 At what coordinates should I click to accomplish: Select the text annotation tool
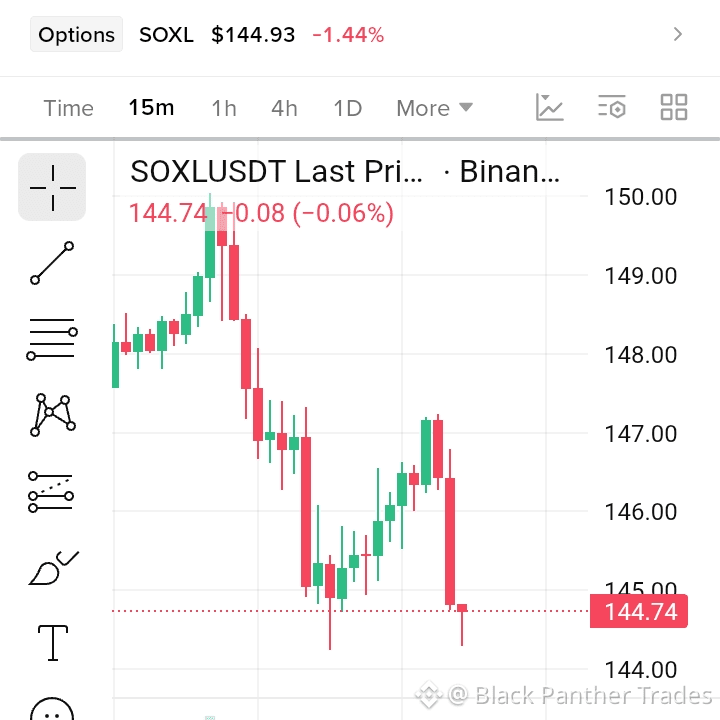(53, 643)
